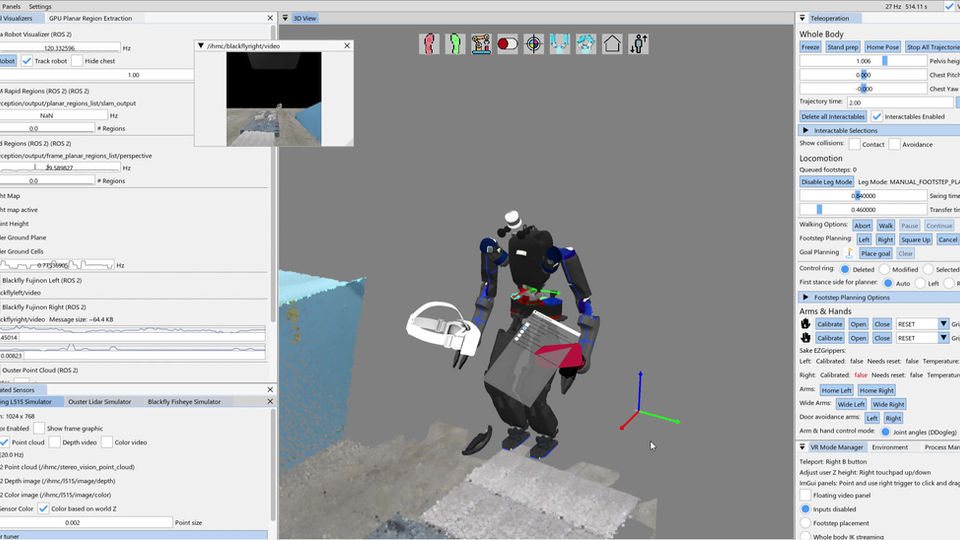Open the Settings menu
Screen dimensions: 960x540
(40, 6)
